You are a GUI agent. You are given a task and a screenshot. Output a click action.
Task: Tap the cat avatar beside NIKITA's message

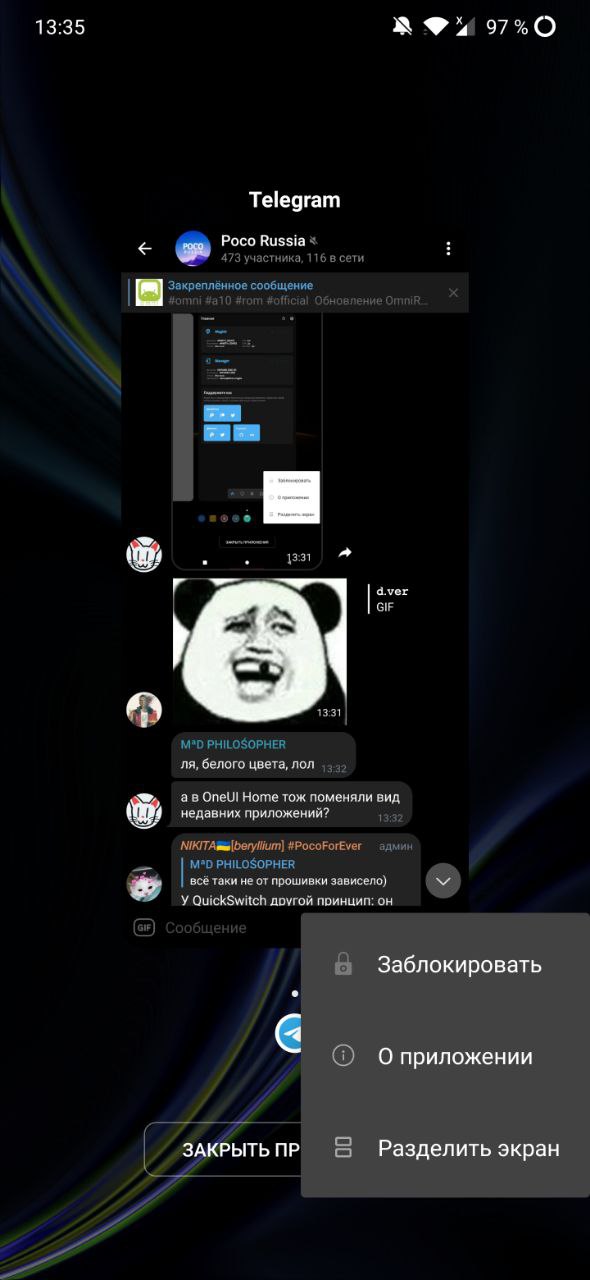pos(144,884)
